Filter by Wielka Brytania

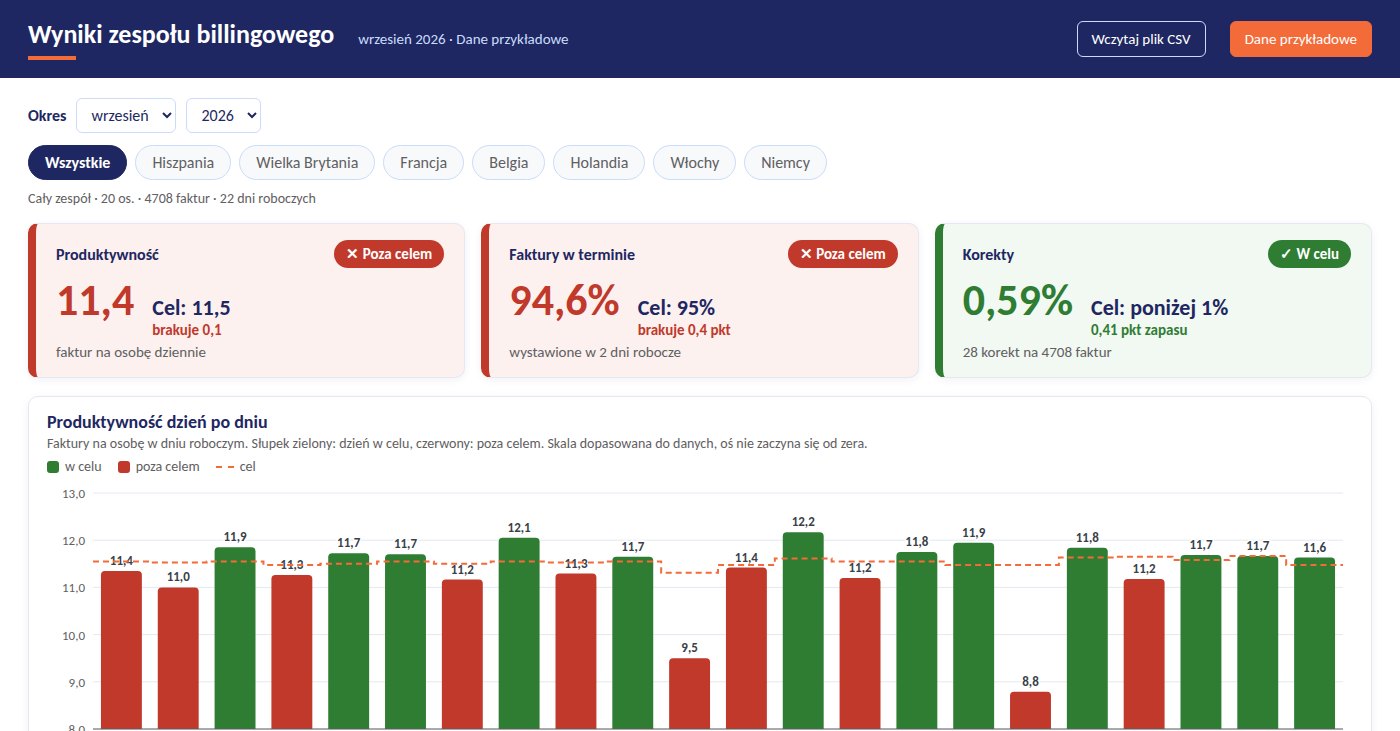307,163
